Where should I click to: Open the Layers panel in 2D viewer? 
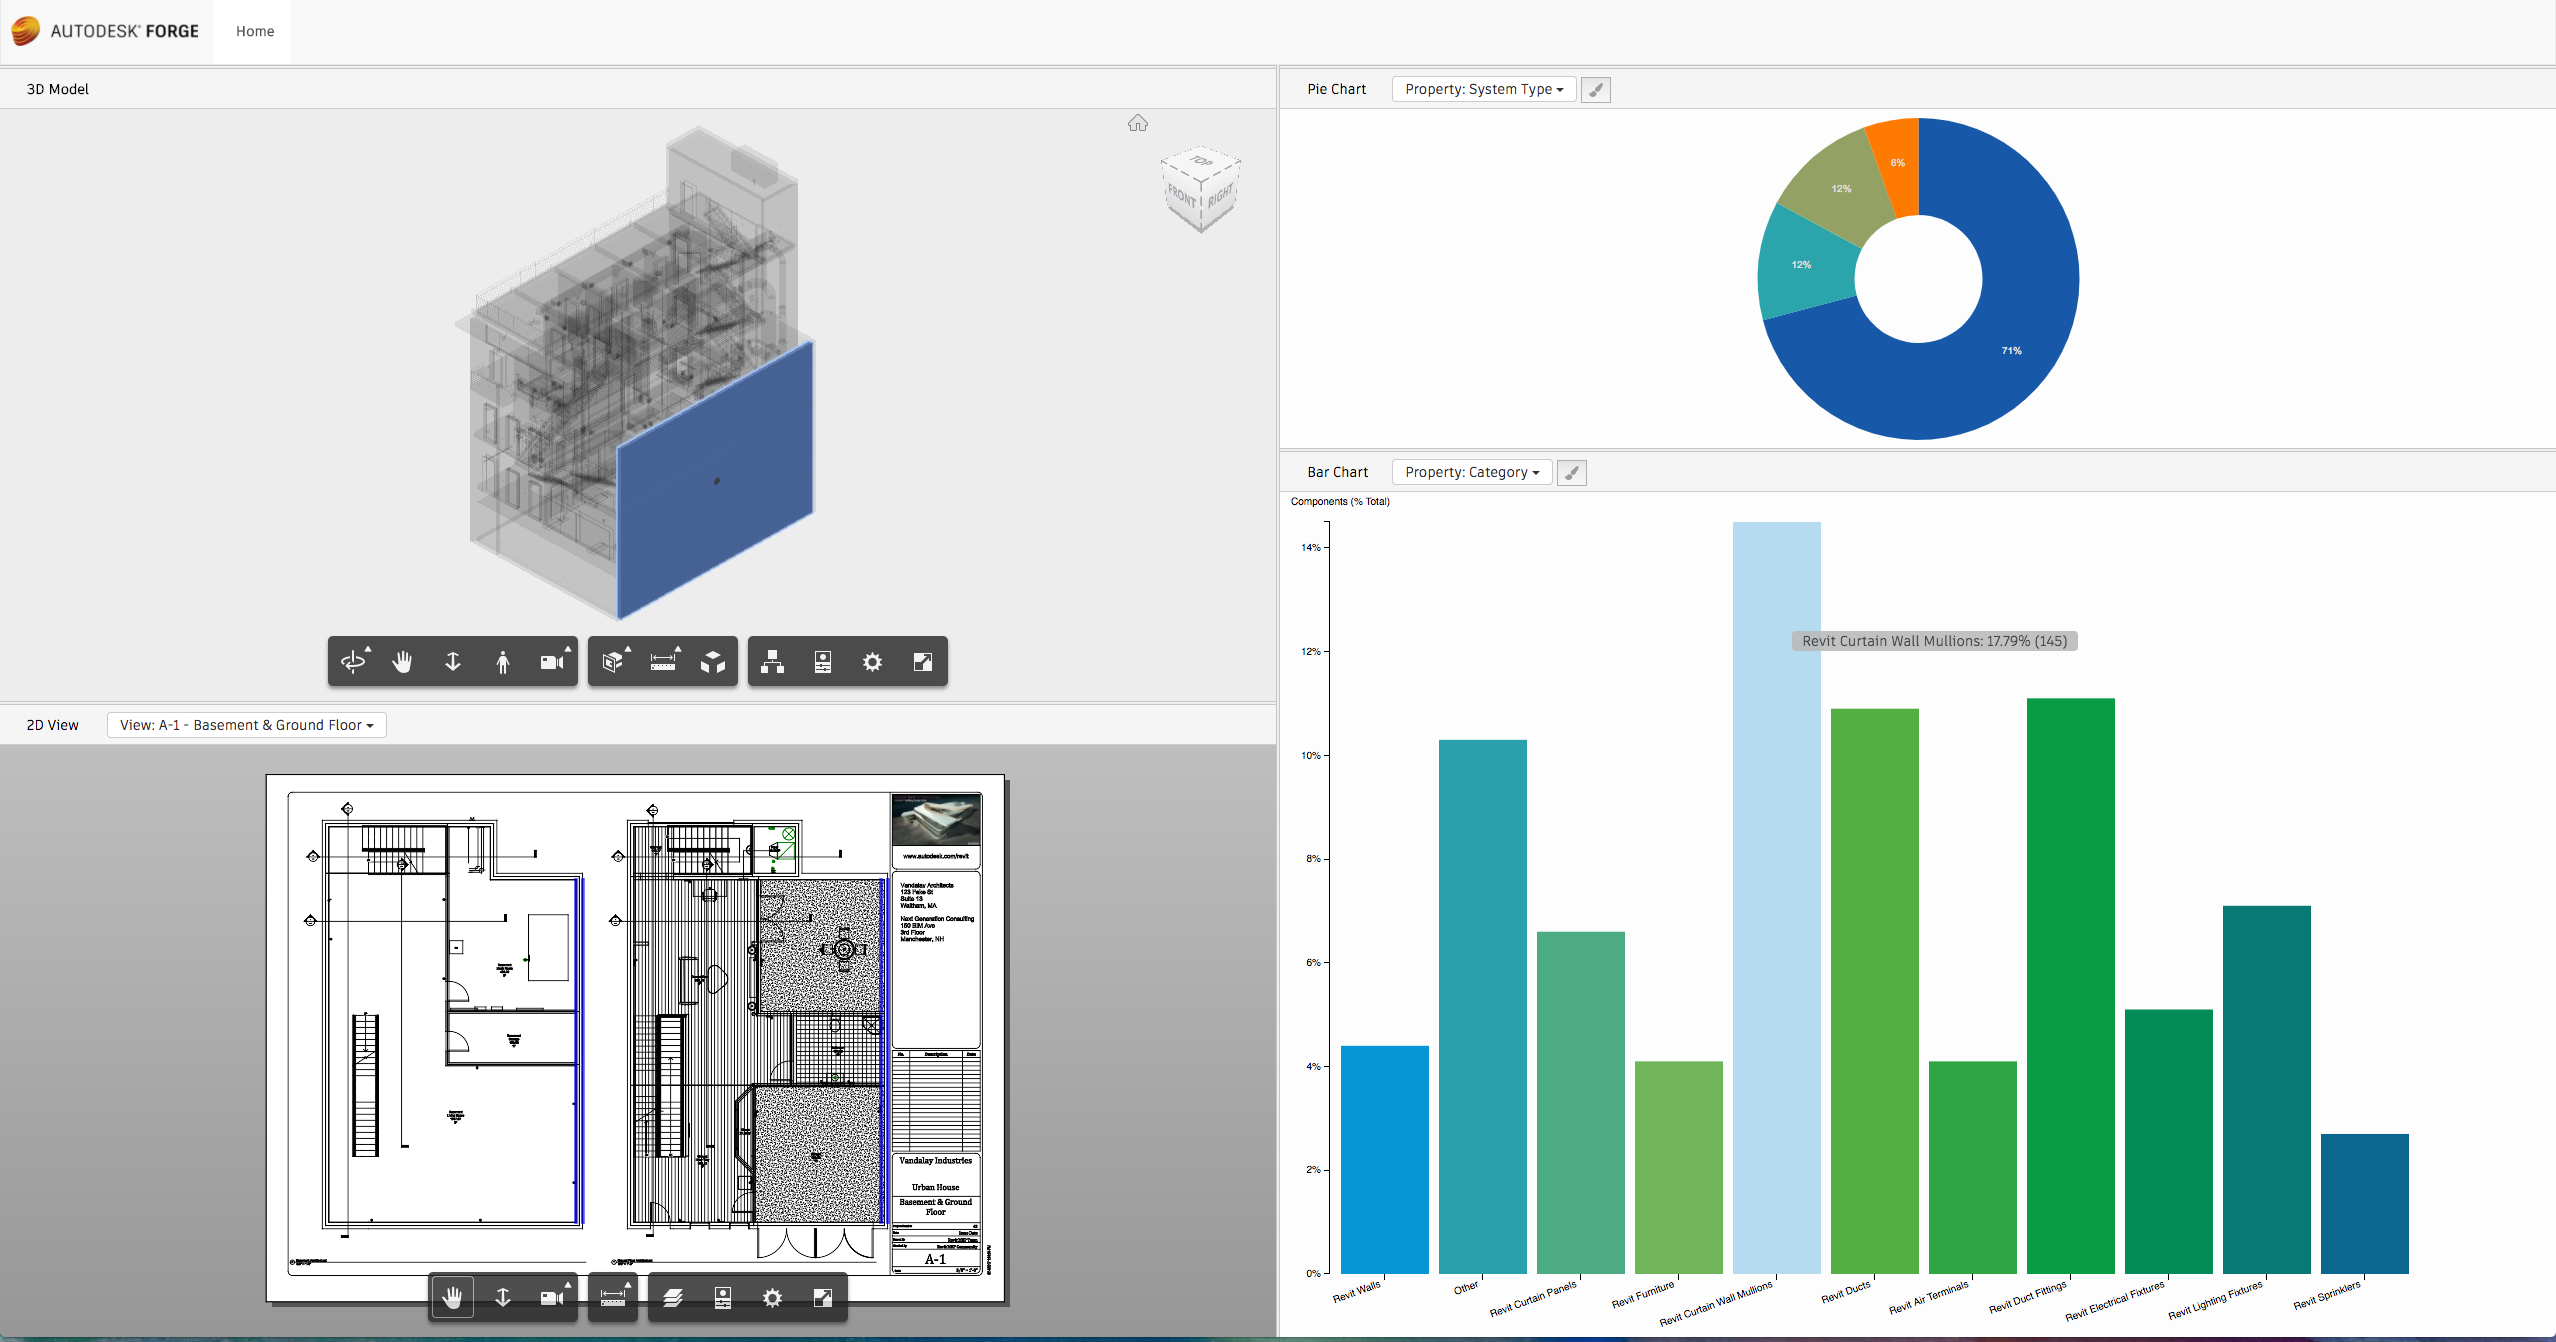pyautogui.click(x=673, y=1297)
